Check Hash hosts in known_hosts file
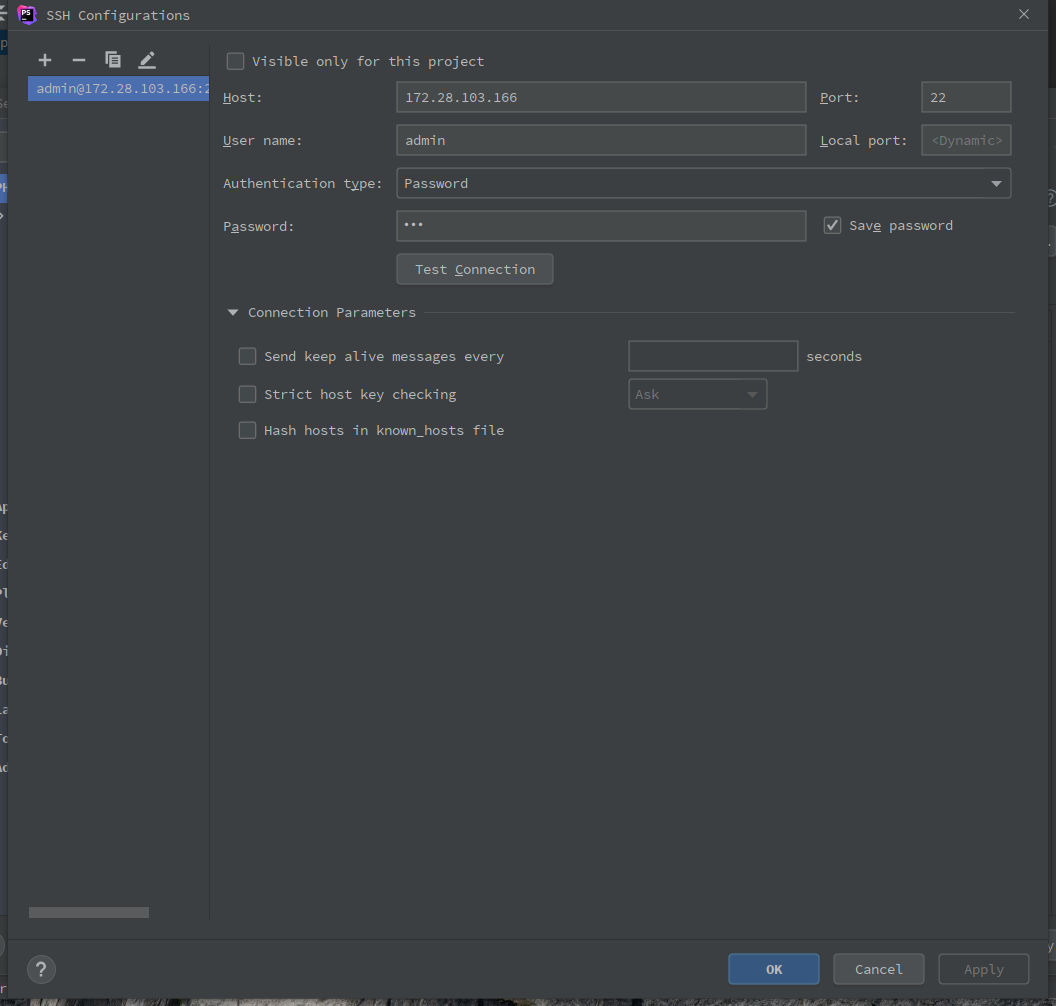The height and width of the screenshot is (1006, 1056). click(x=248, y=431)
